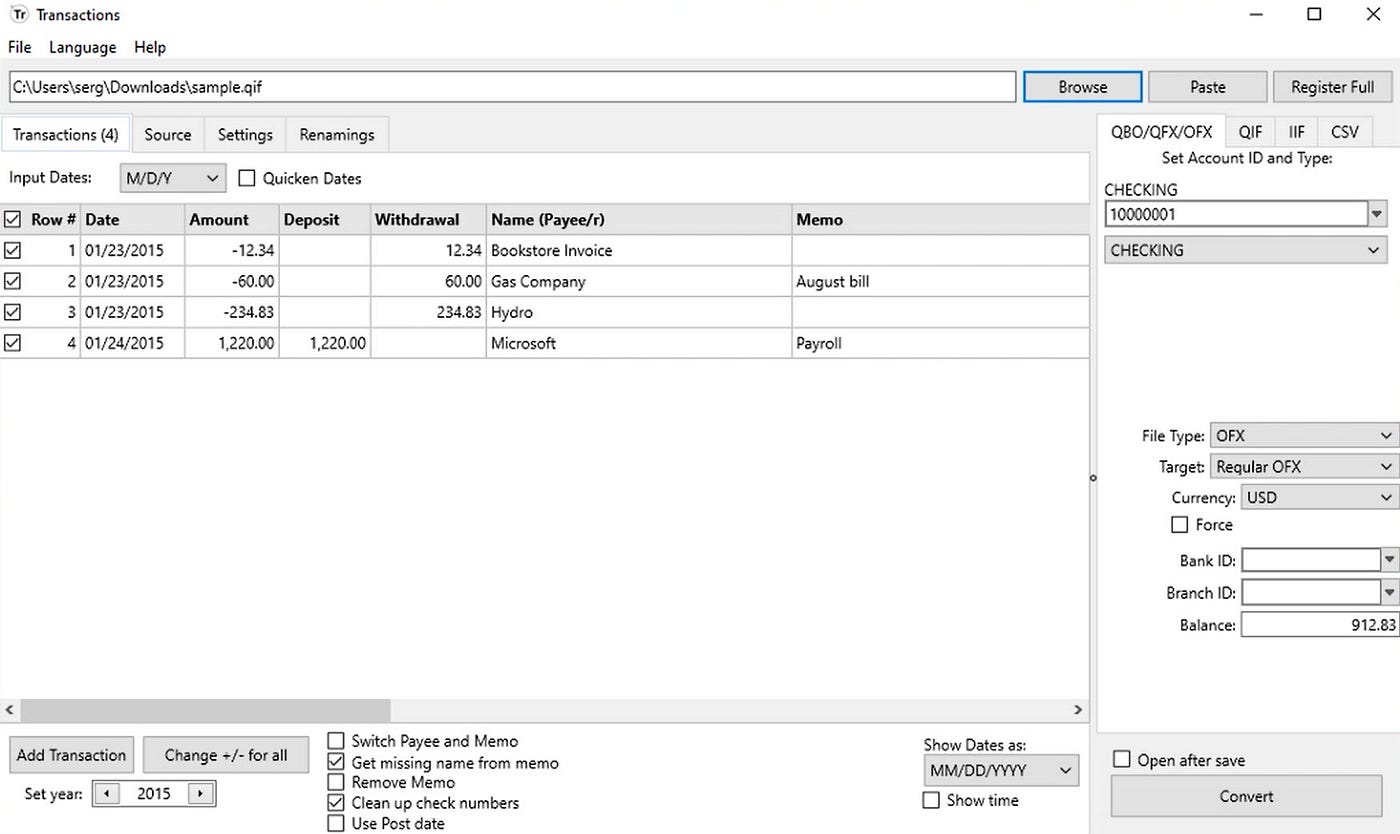Enable the Use Post date checkbox
1400x834 pixels.
(x=336, y=823)
